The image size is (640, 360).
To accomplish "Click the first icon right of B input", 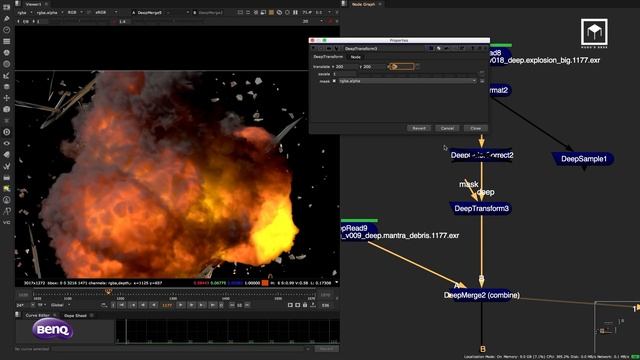I will (x=240, y=13).
